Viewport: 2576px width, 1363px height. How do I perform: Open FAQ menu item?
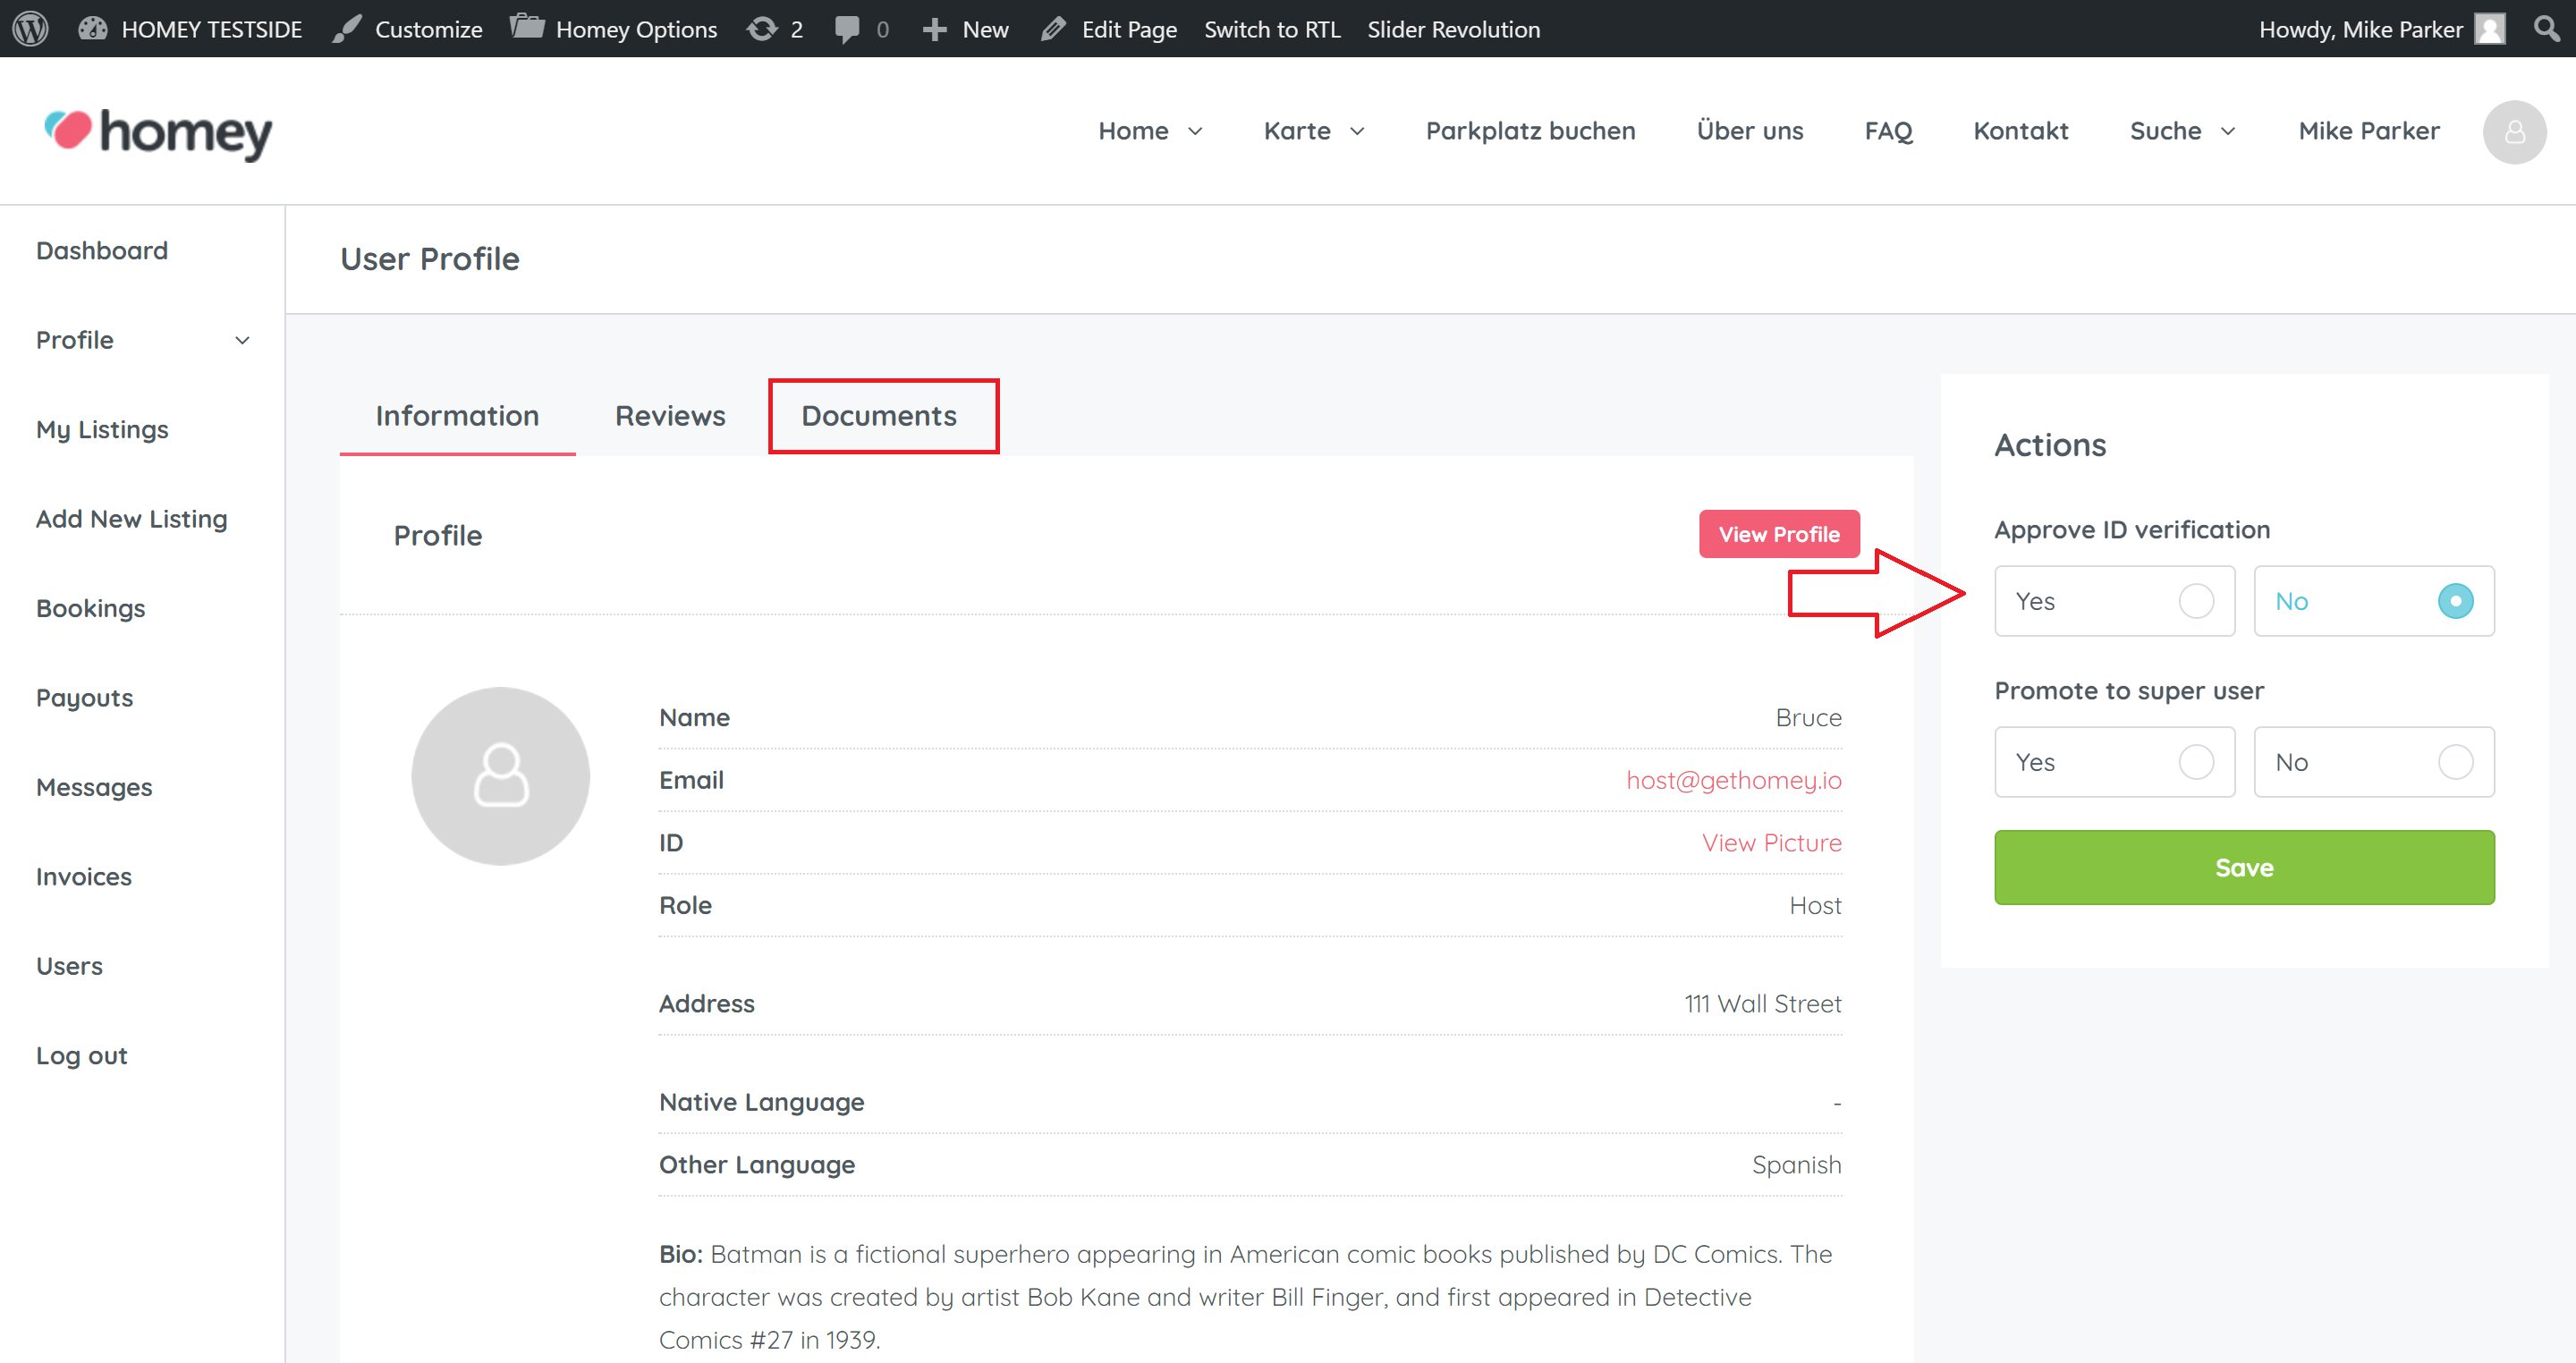1888,131
